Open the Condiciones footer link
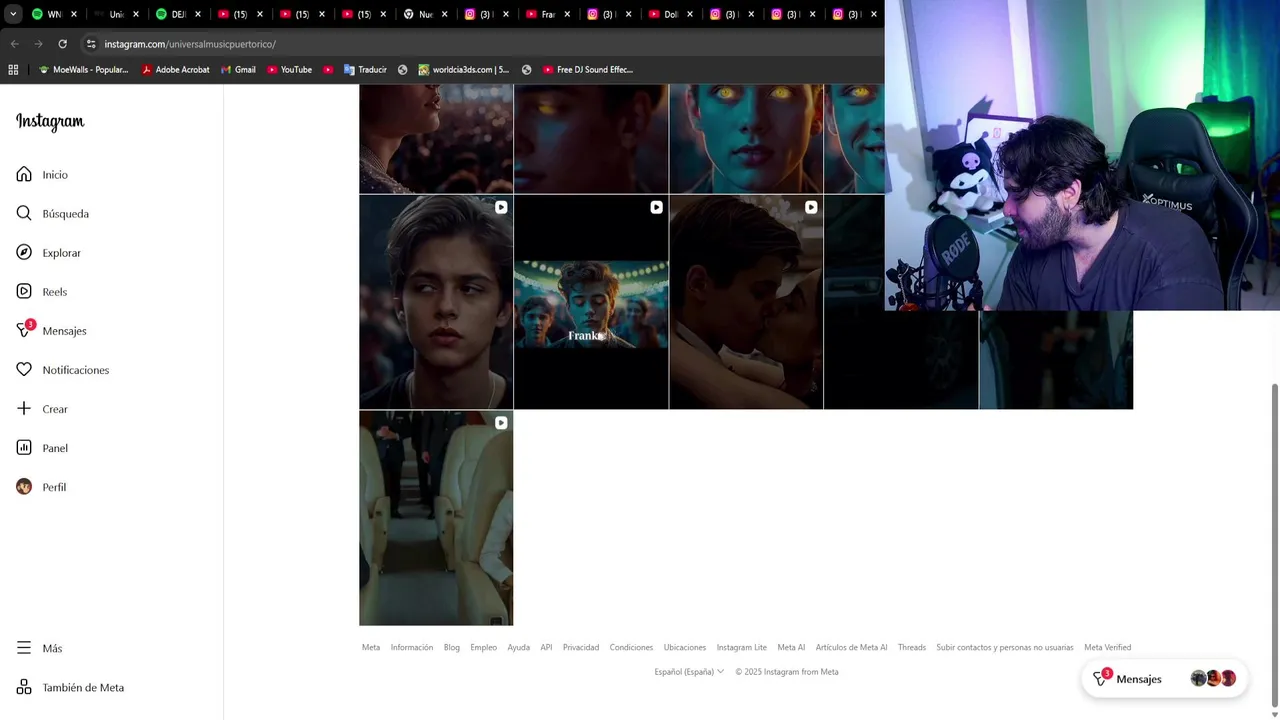The height and width of the screenshot is (720, 1280). 631,647
